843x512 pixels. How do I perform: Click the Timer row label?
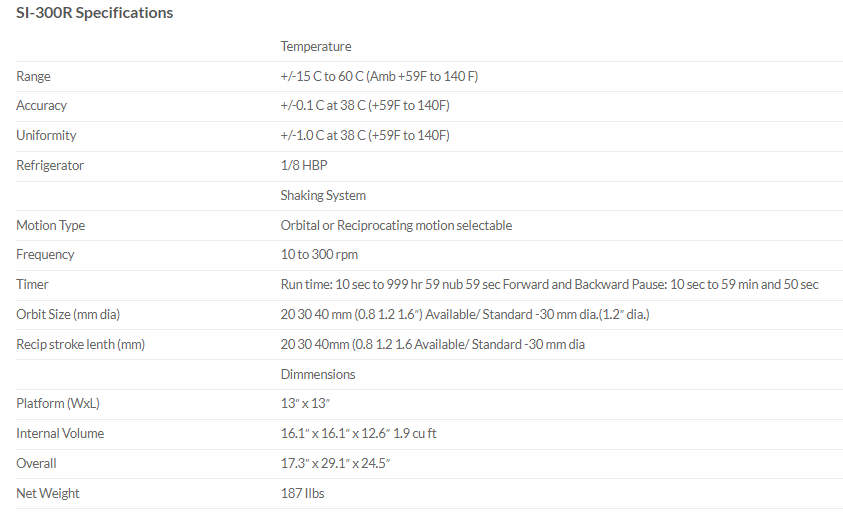32,285
